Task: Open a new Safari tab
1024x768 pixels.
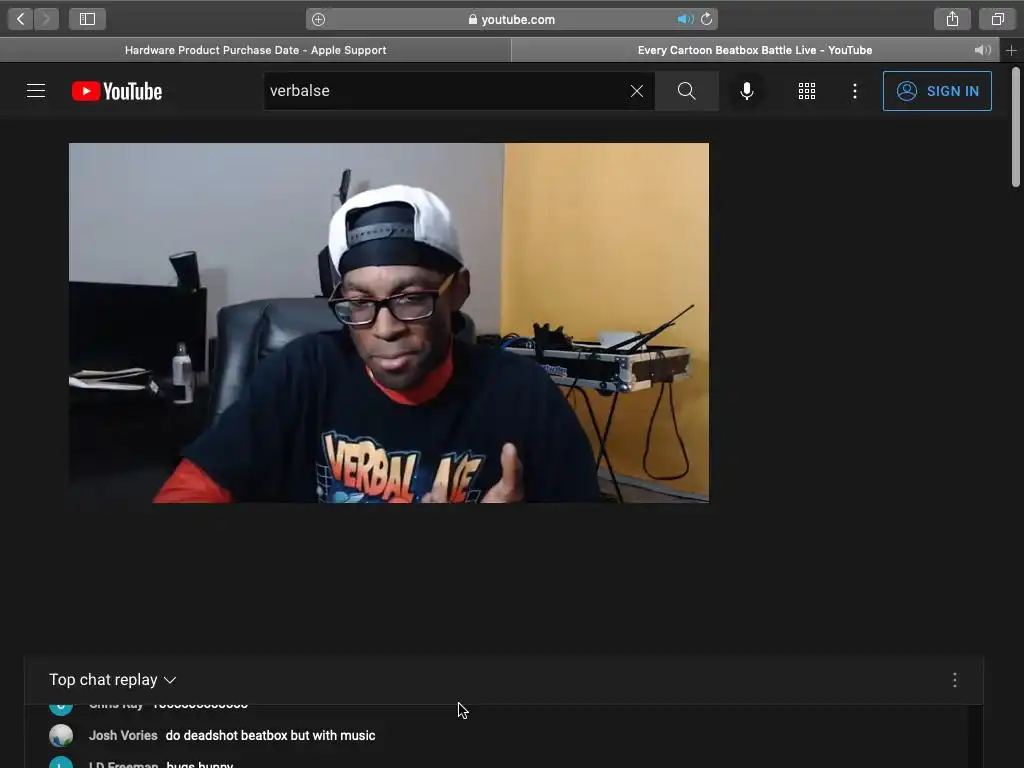Action: 1012,50
